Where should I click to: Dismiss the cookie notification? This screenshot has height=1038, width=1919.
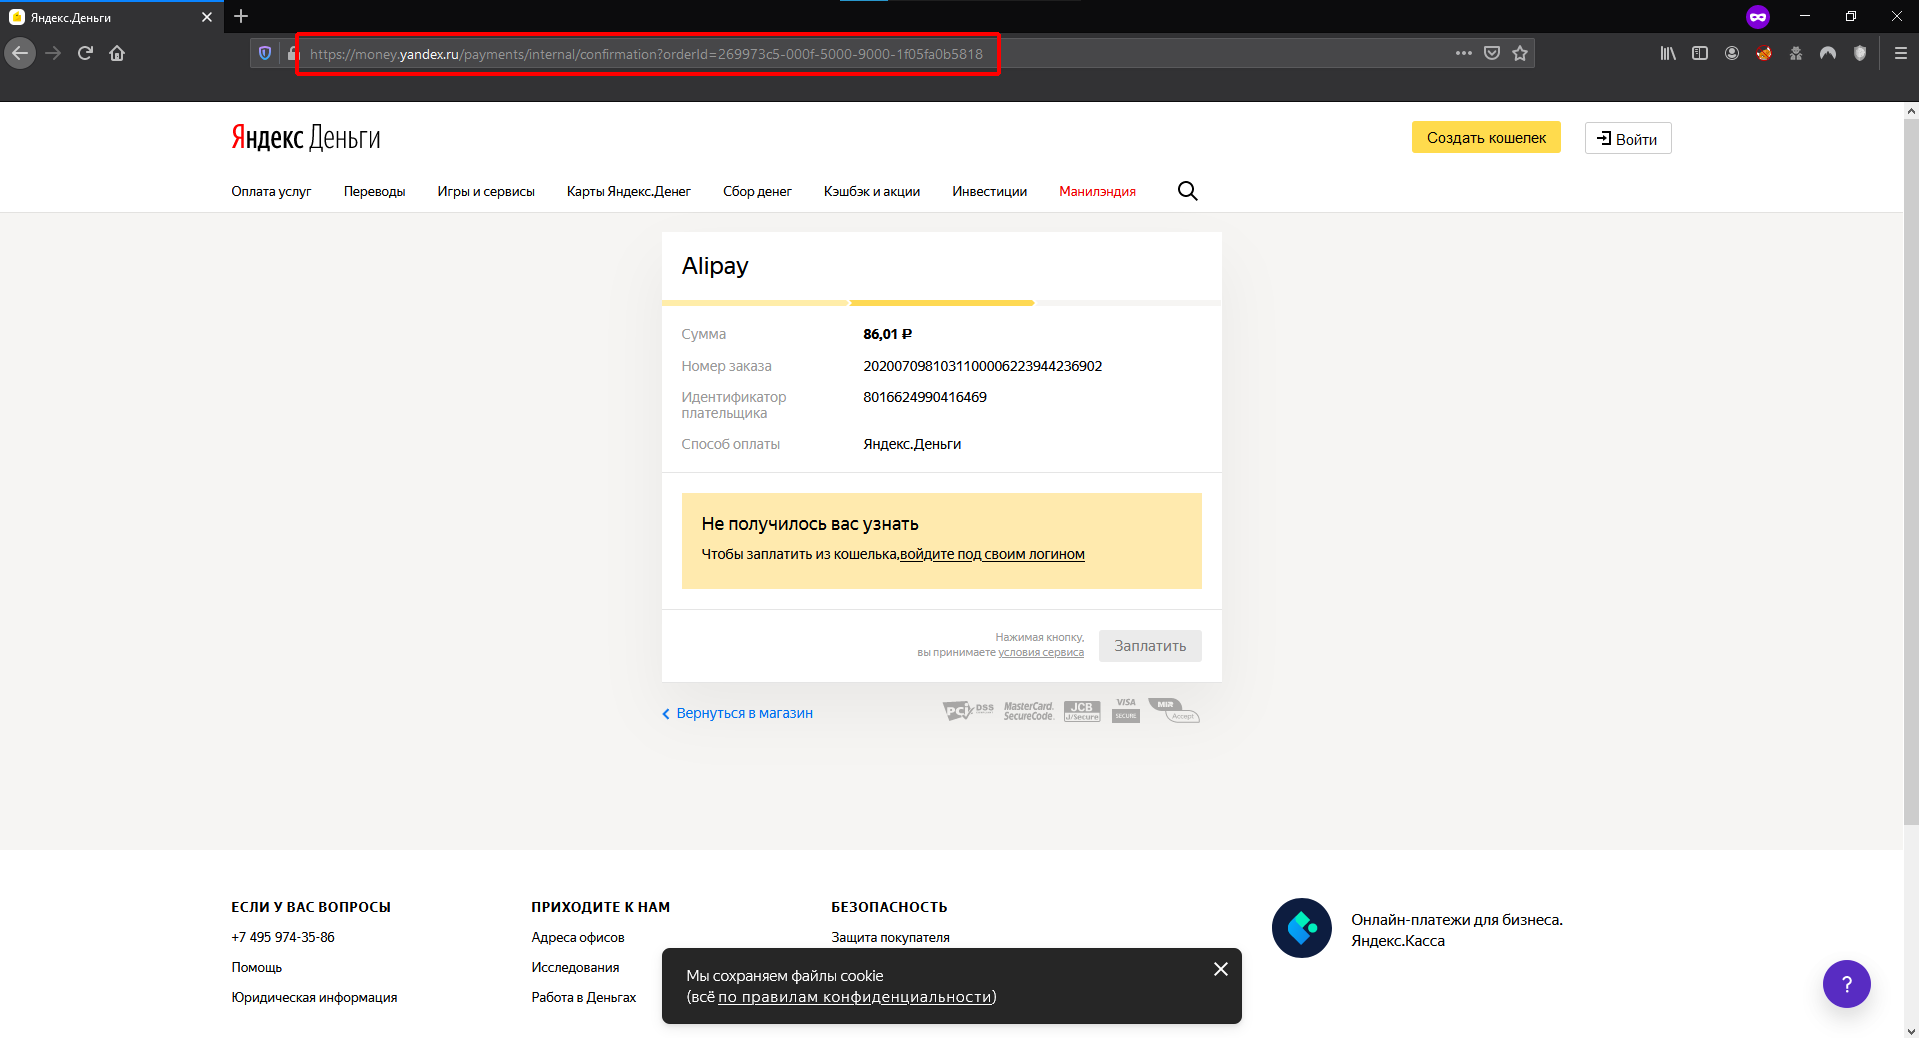click(x=1220, y=969)
